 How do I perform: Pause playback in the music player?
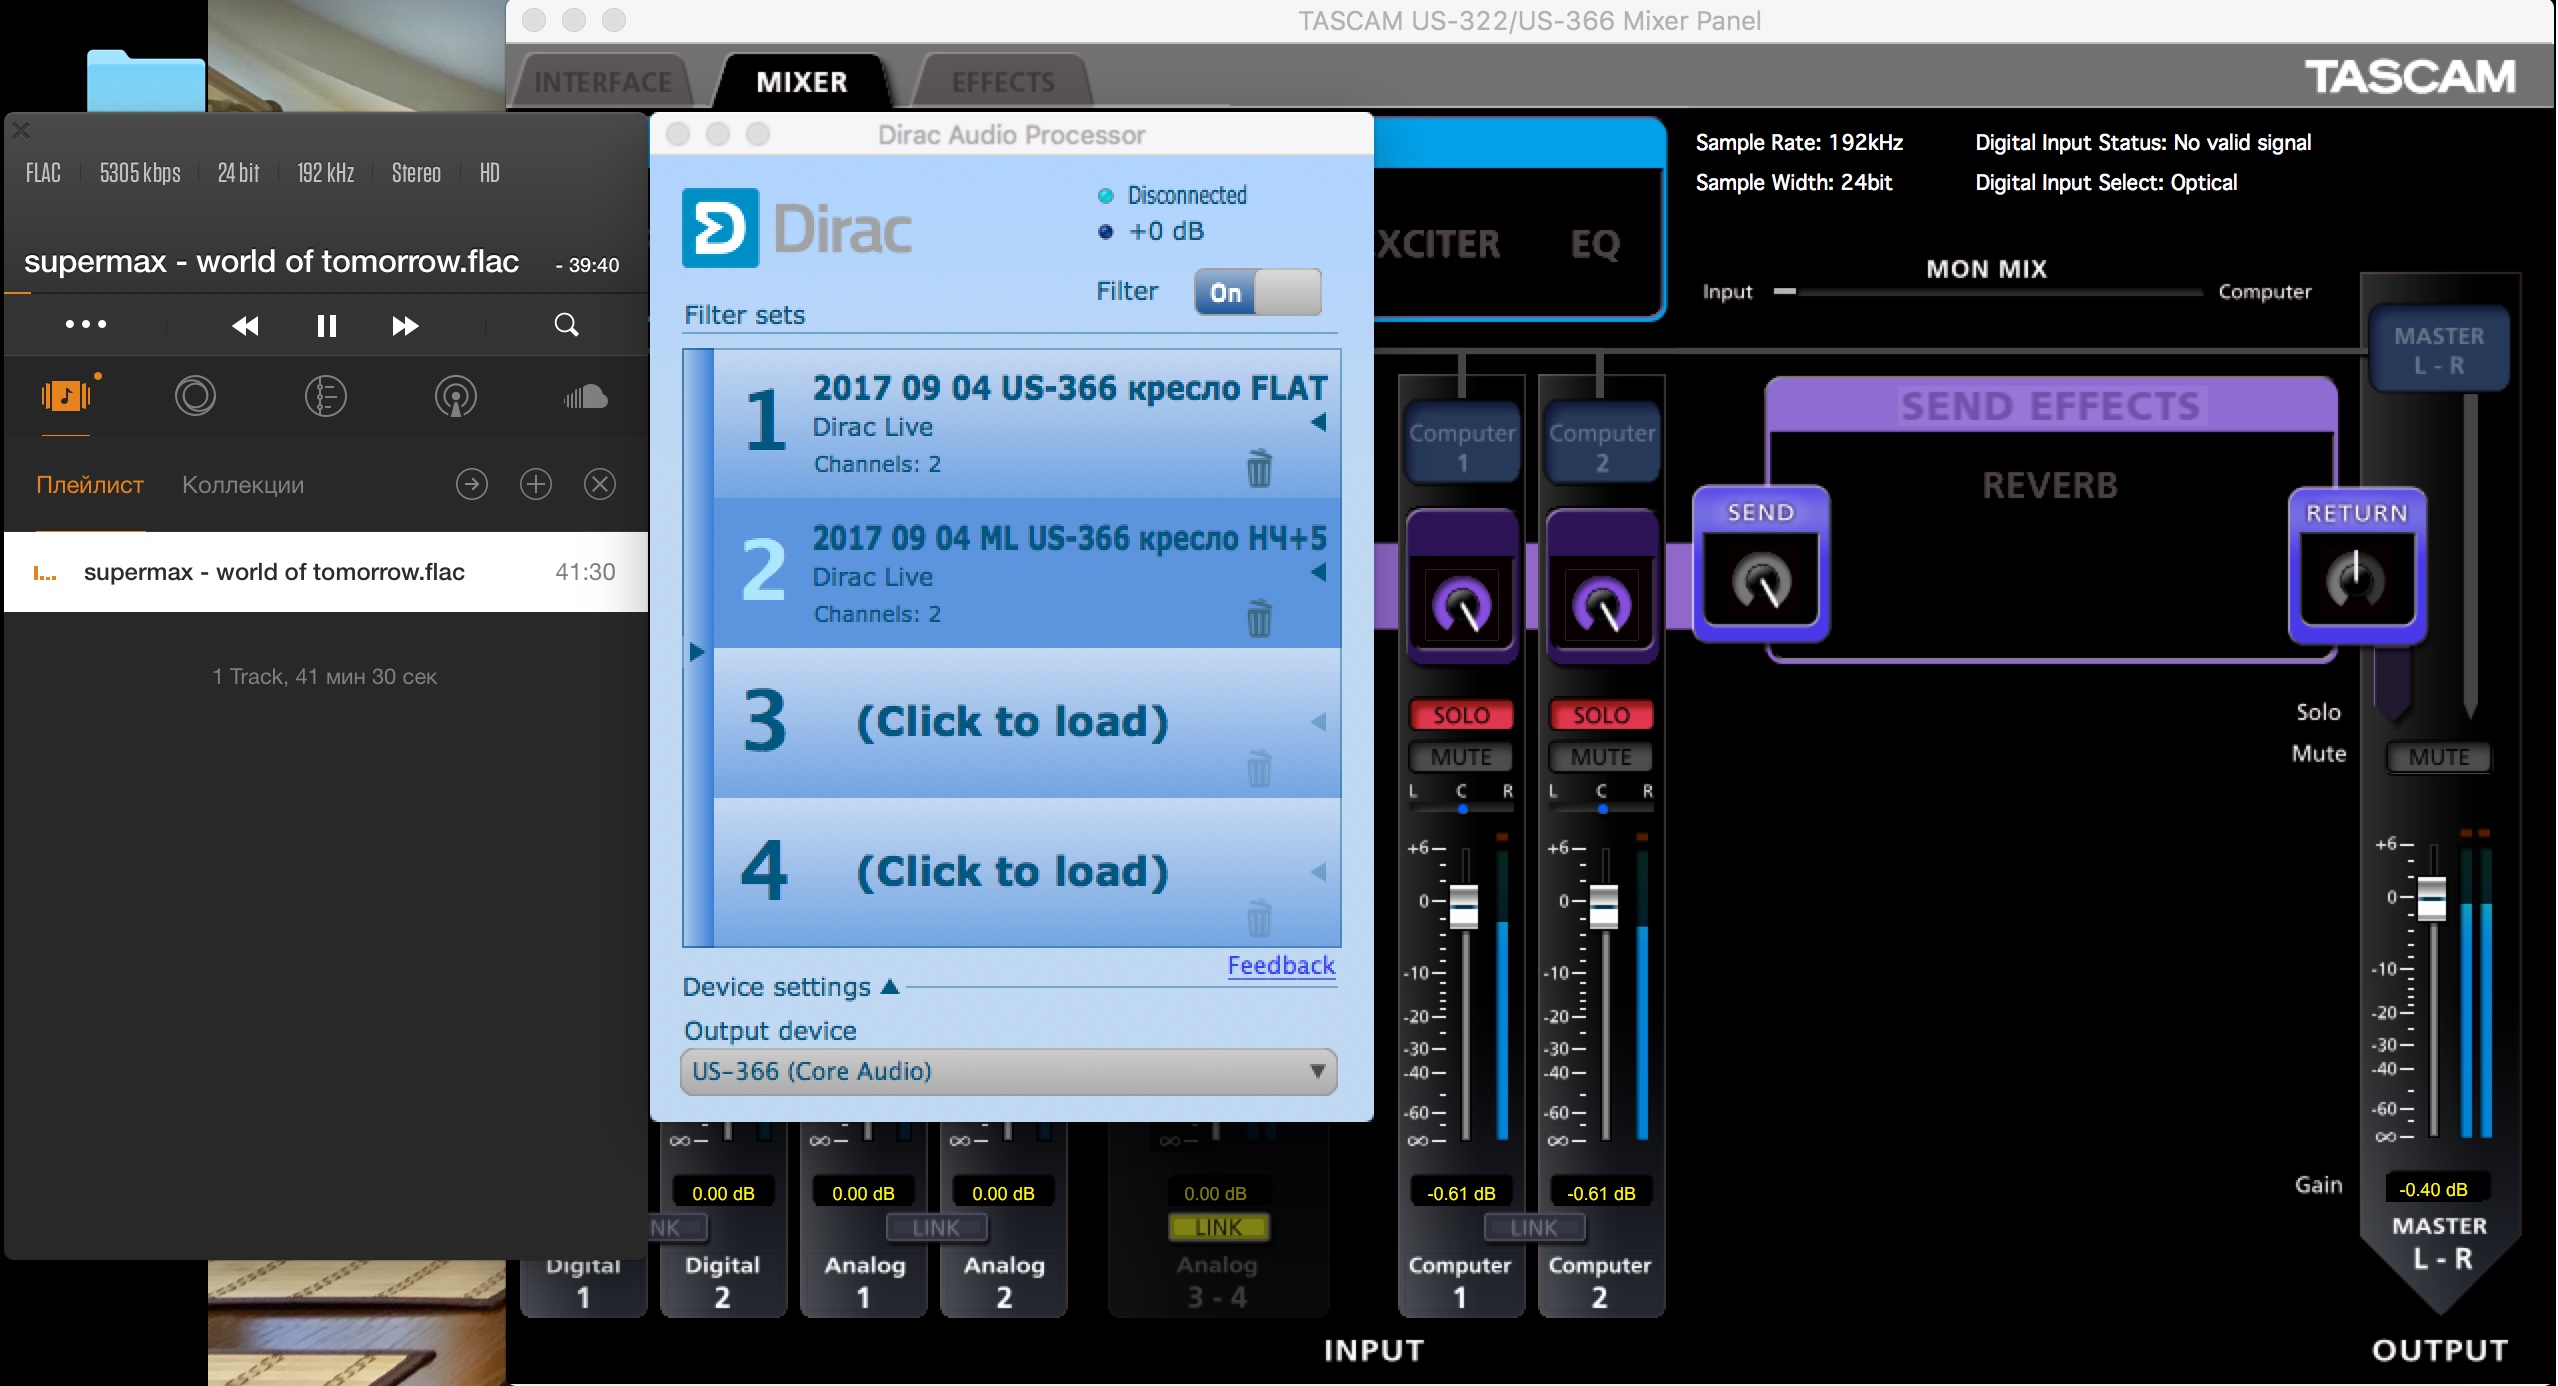click(x=326, y=325)
